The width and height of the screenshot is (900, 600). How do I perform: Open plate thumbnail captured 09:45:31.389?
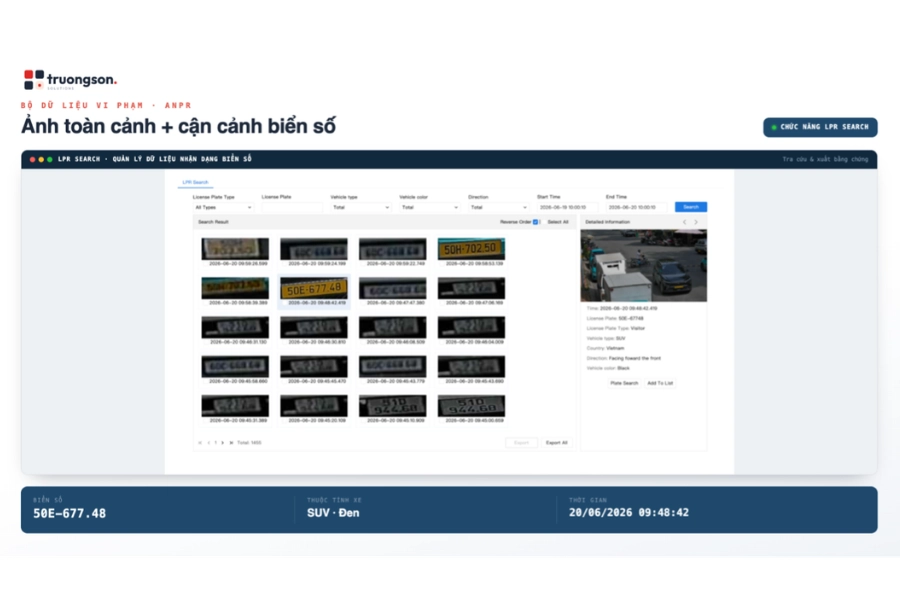235,406
